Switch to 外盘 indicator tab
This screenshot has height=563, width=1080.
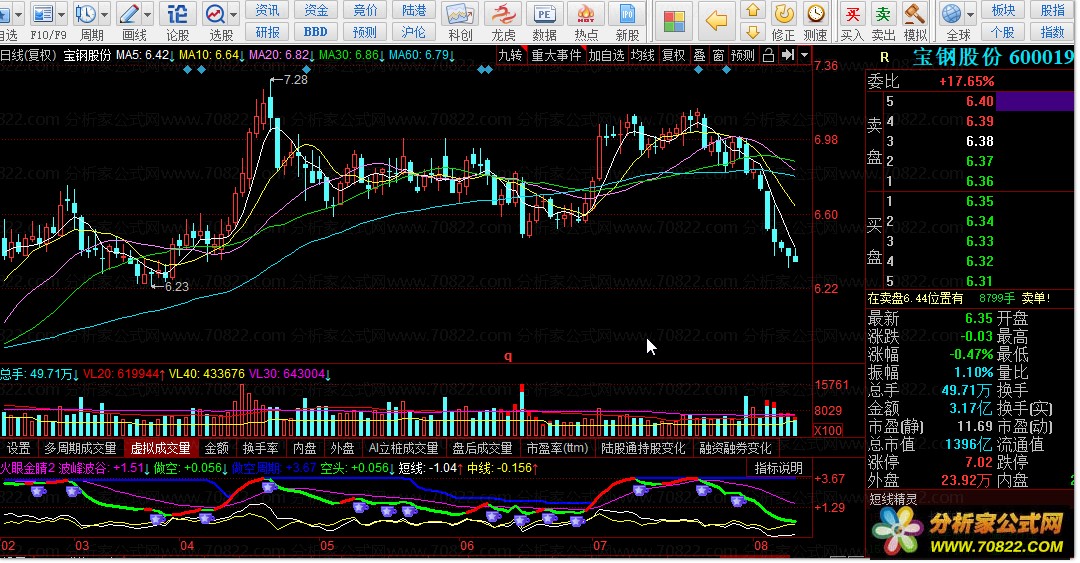tap(342, 448)
